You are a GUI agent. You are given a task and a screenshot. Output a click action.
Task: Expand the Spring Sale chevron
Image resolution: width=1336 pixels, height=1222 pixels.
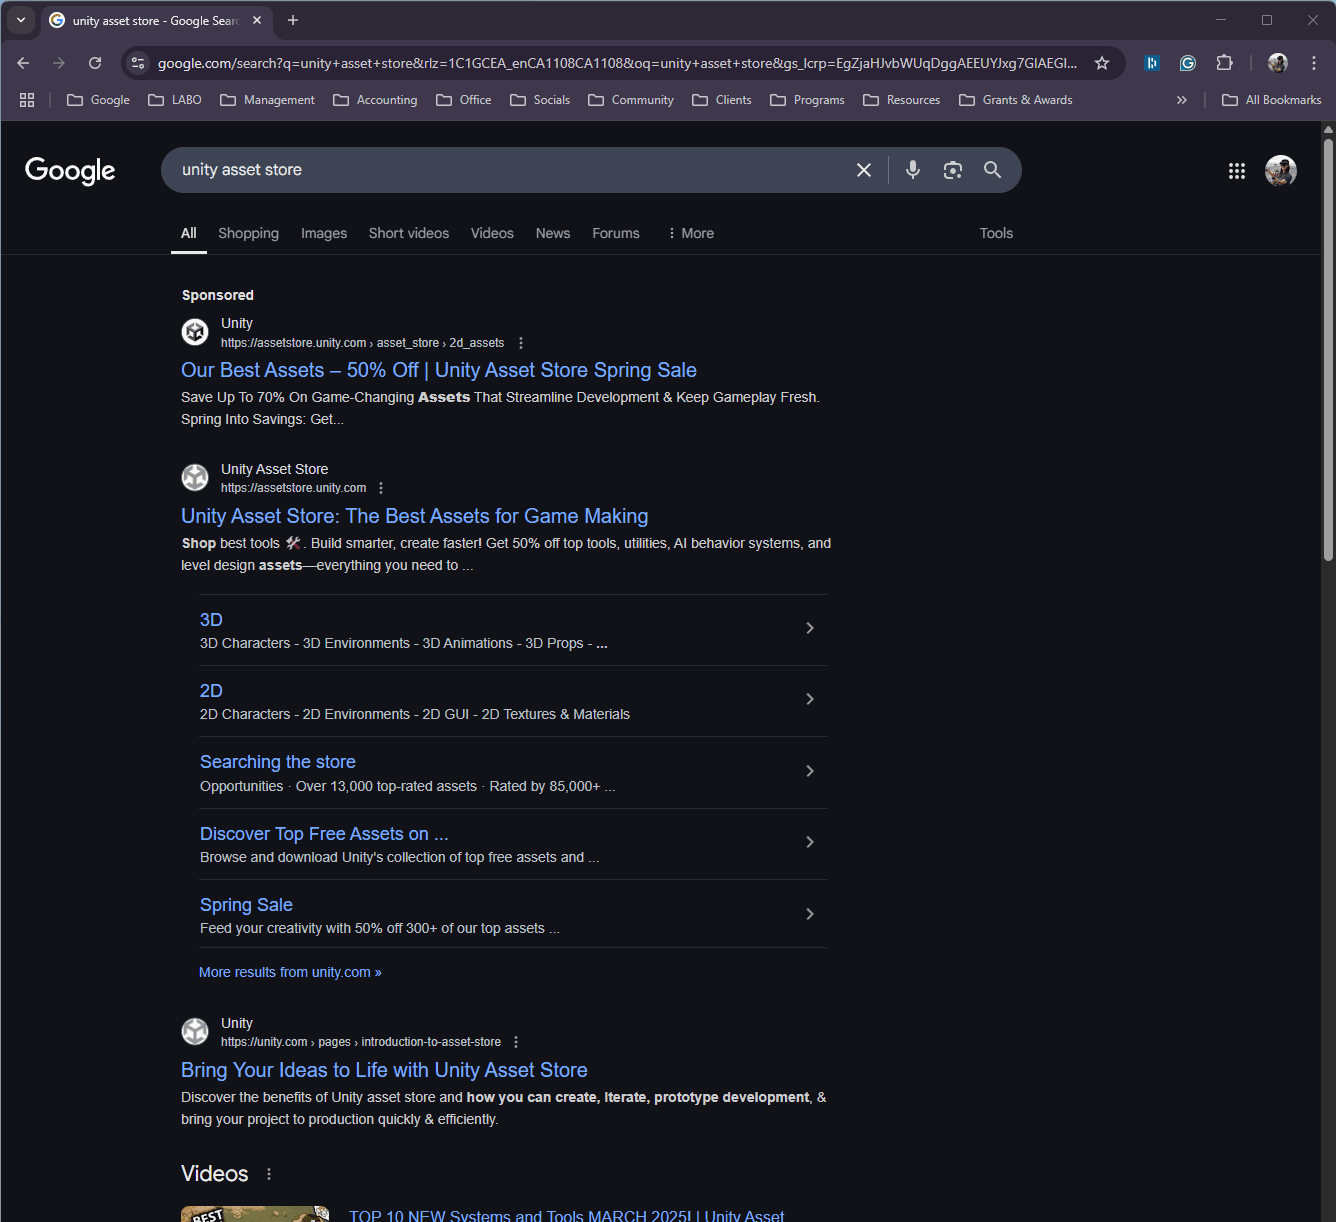click(810, 914)
